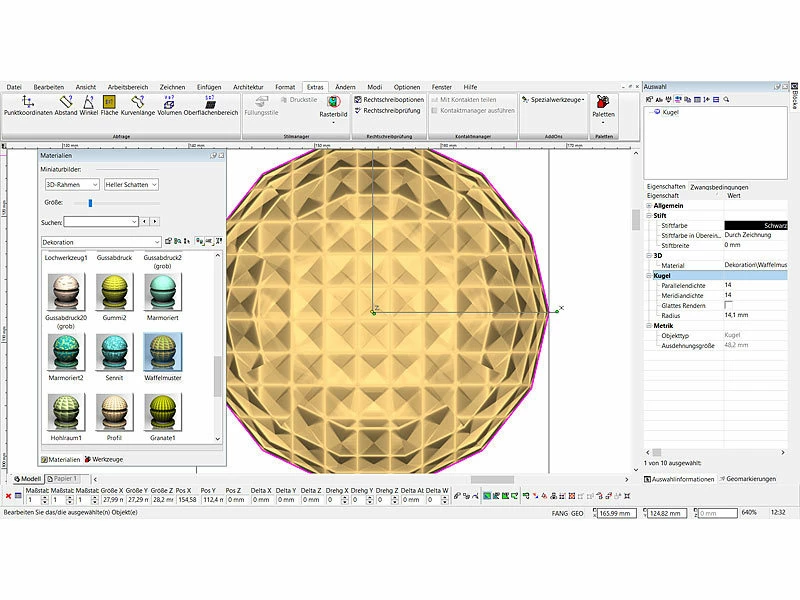This screenshot has height=600, width=800.
Task: Open the 3D-Rahmen dropdown
Action: pos(71,185)
